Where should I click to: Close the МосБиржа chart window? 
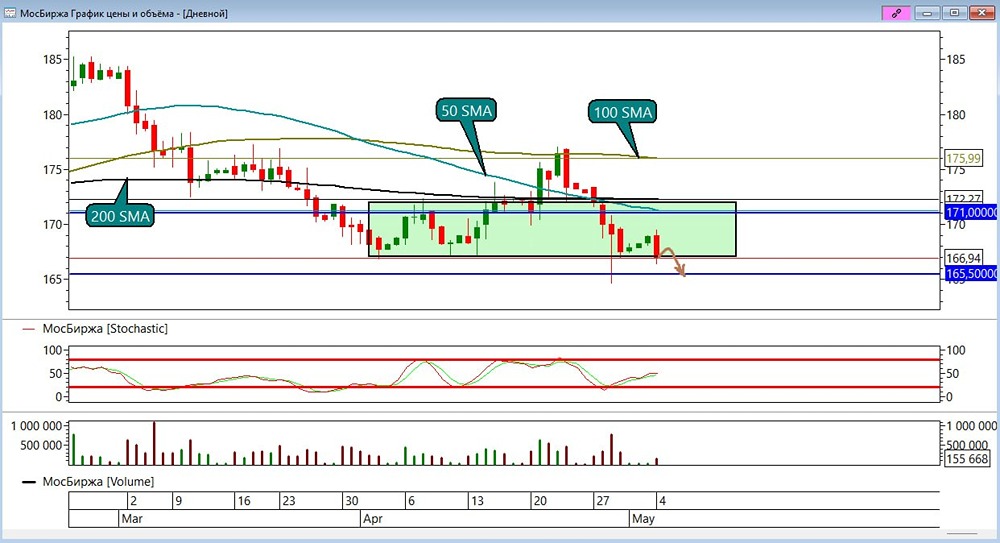tap(981, 13)
